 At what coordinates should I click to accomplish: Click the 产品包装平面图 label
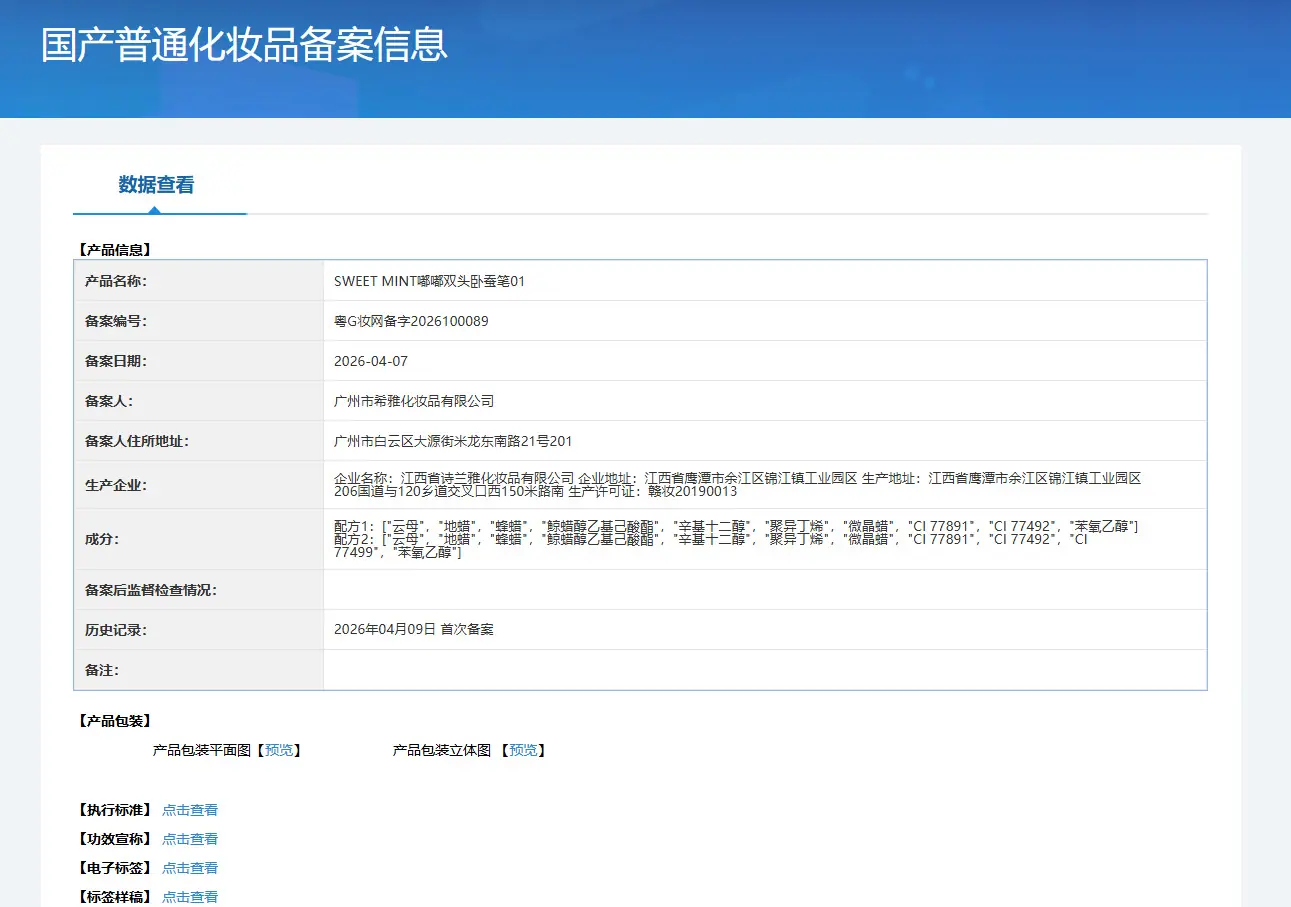[202, 750]
